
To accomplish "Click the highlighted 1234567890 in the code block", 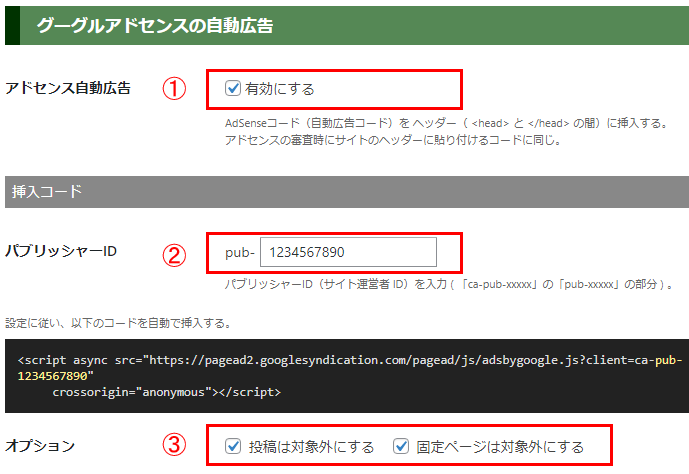I will coord(52,376).
